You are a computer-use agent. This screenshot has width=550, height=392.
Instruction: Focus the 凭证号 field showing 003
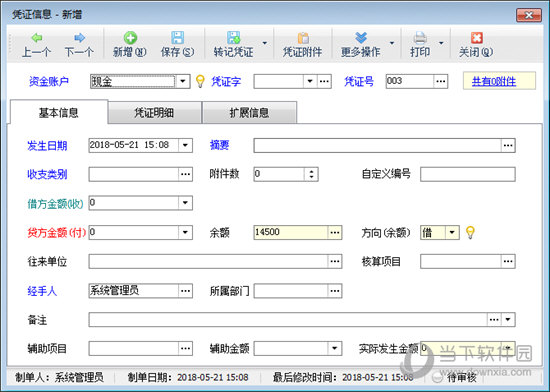point(410,81)
